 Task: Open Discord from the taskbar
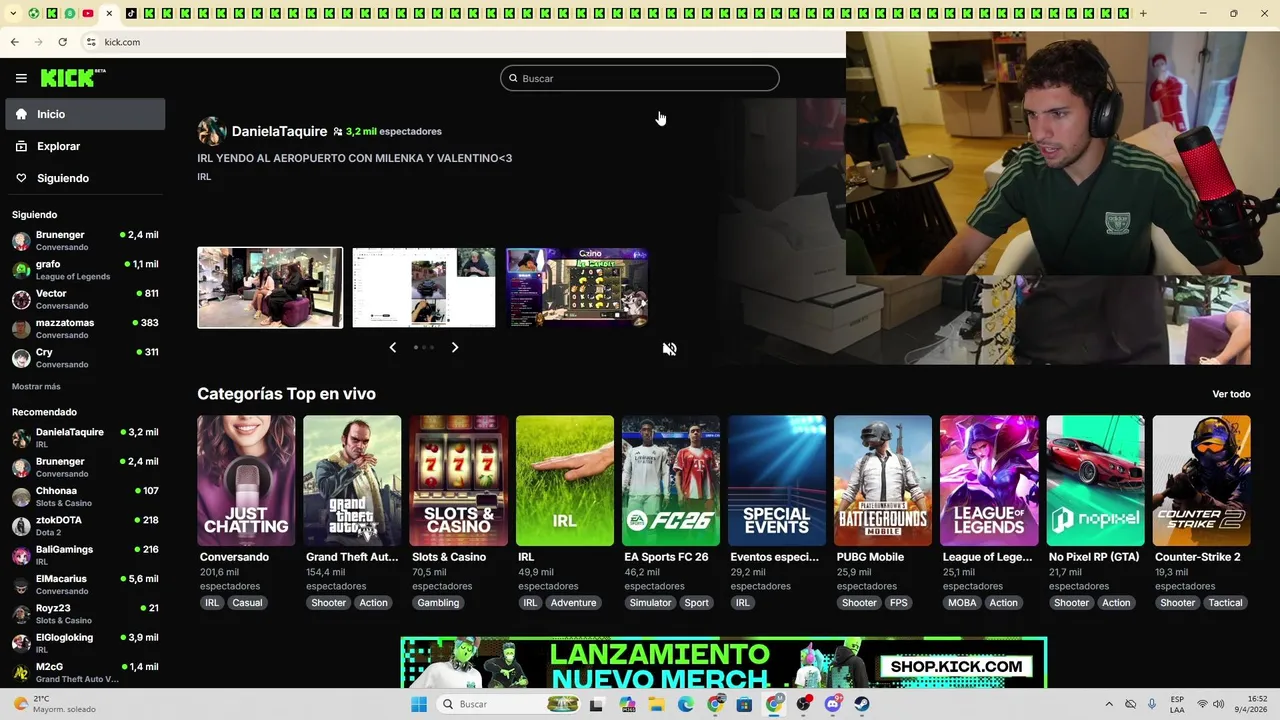(833, 704)
